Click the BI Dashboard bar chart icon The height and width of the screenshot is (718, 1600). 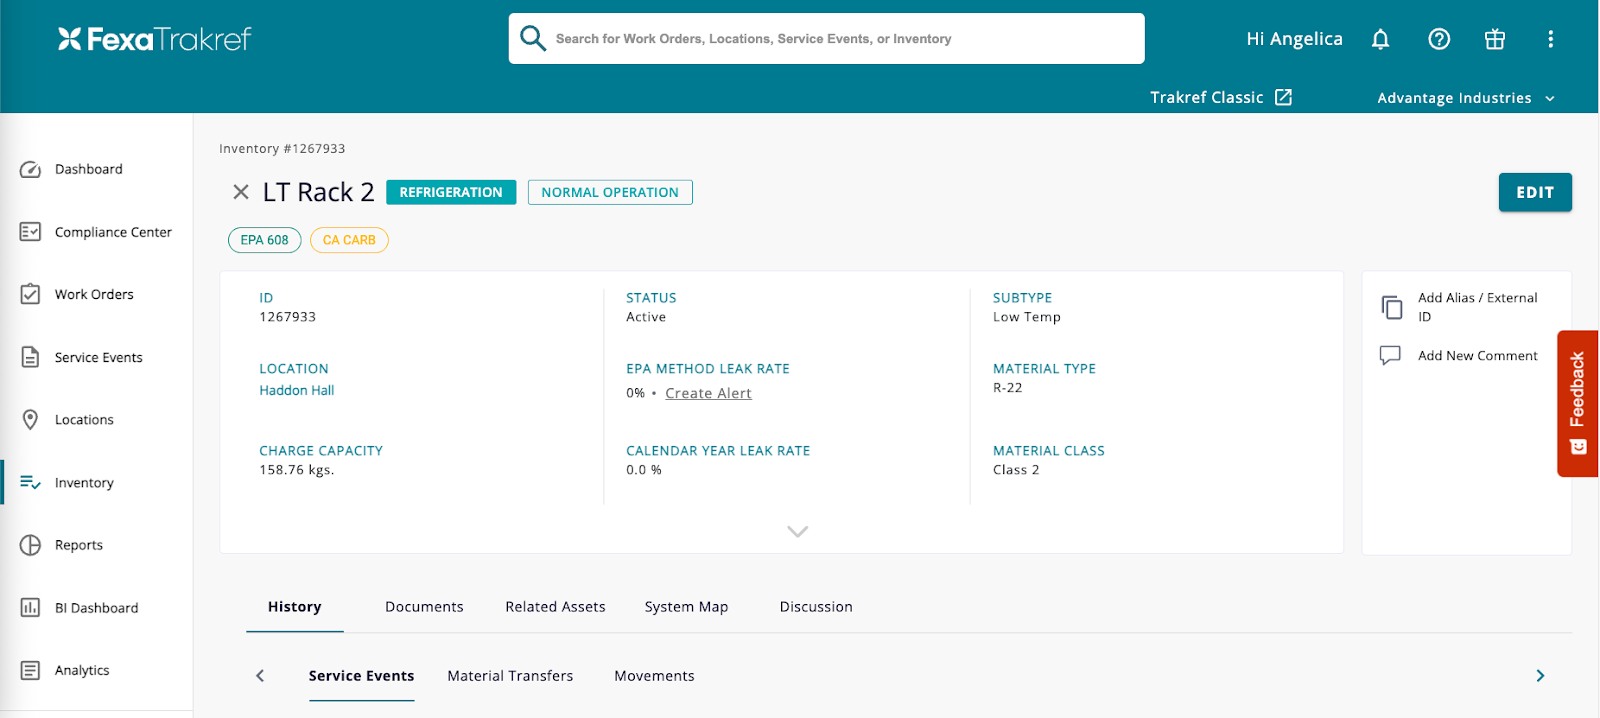(30, 608)
